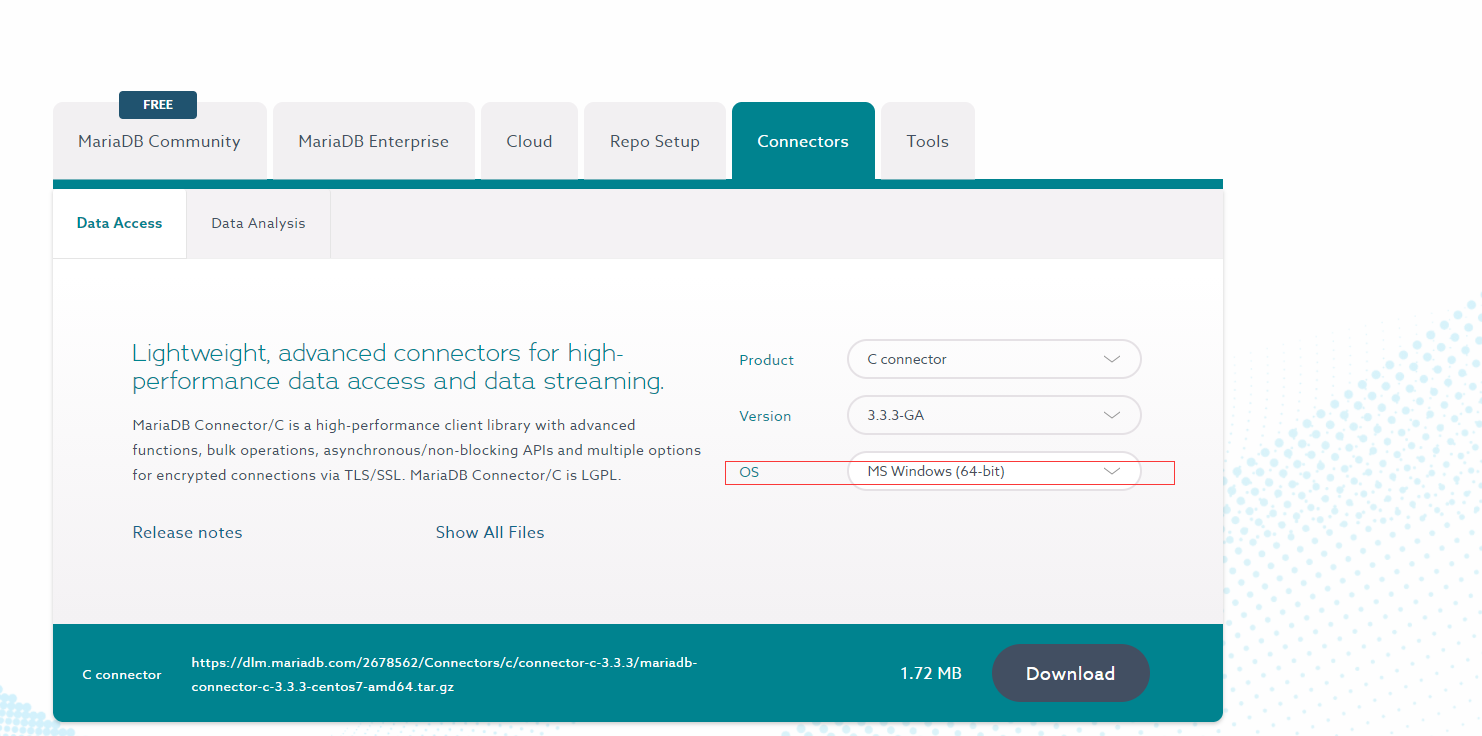
Task: Click the Download button
Action: click(x=1070, y=673)
